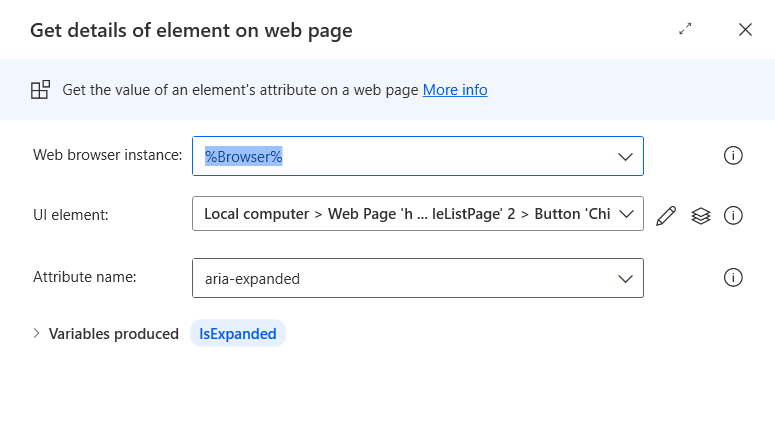
Task: Select the IsExpanded variable chip
Action: pyautogui.click(x=238, y=334)
